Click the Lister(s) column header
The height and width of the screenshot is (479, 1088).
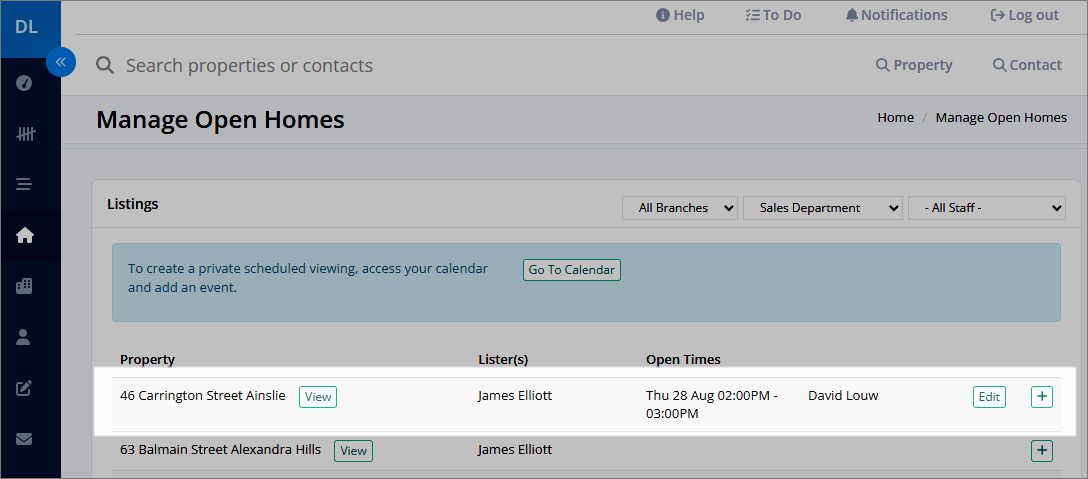pos(503,360)
